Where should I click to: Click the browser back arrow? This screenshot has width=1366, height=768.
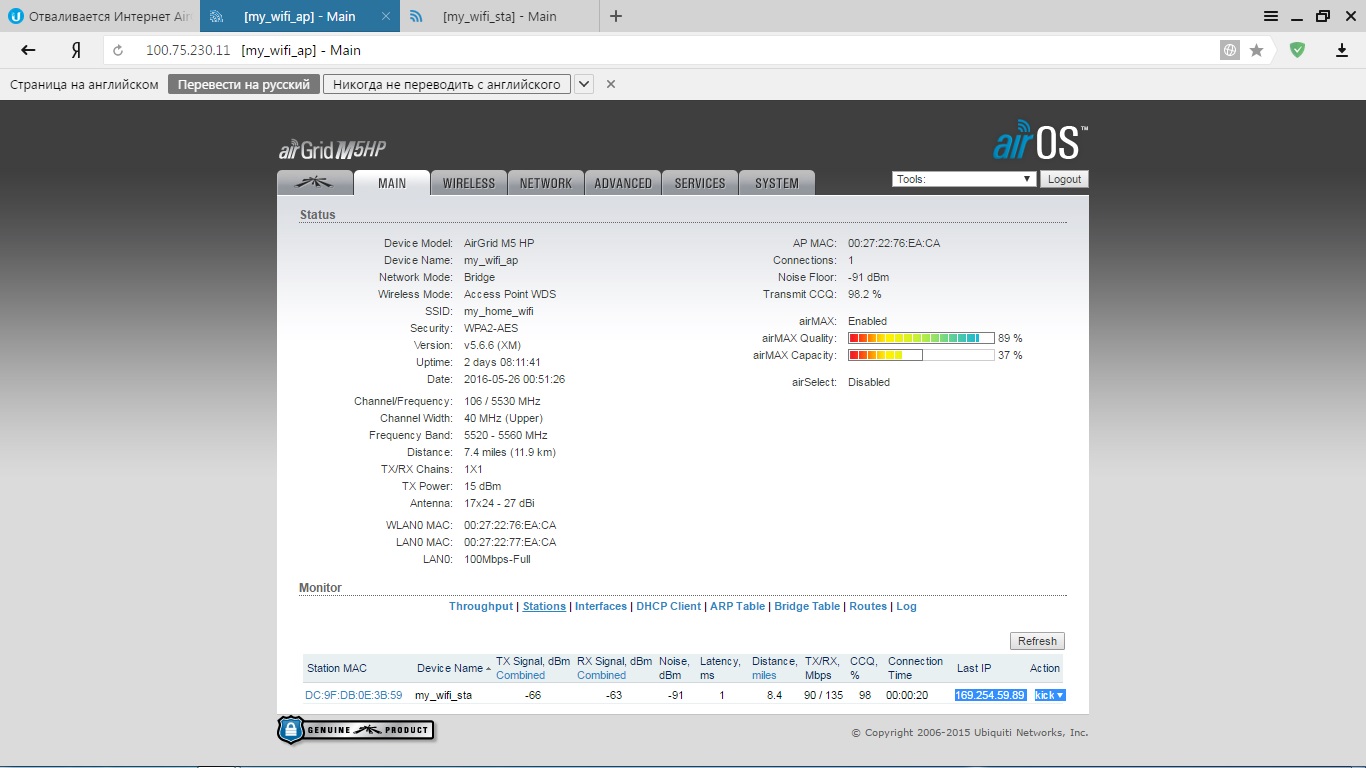click(28, 50)
